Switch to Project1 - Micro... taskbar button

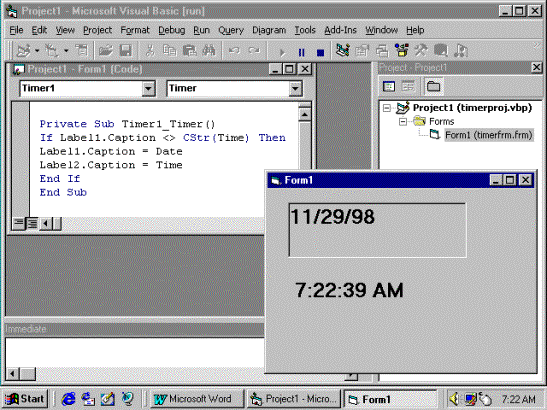pos(294,398)
